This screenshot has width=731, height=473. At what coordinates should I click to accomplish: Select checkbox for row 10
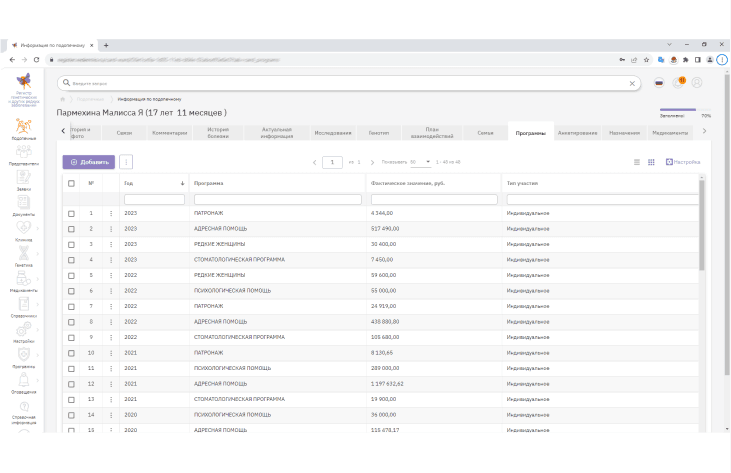tap(71, 353)
